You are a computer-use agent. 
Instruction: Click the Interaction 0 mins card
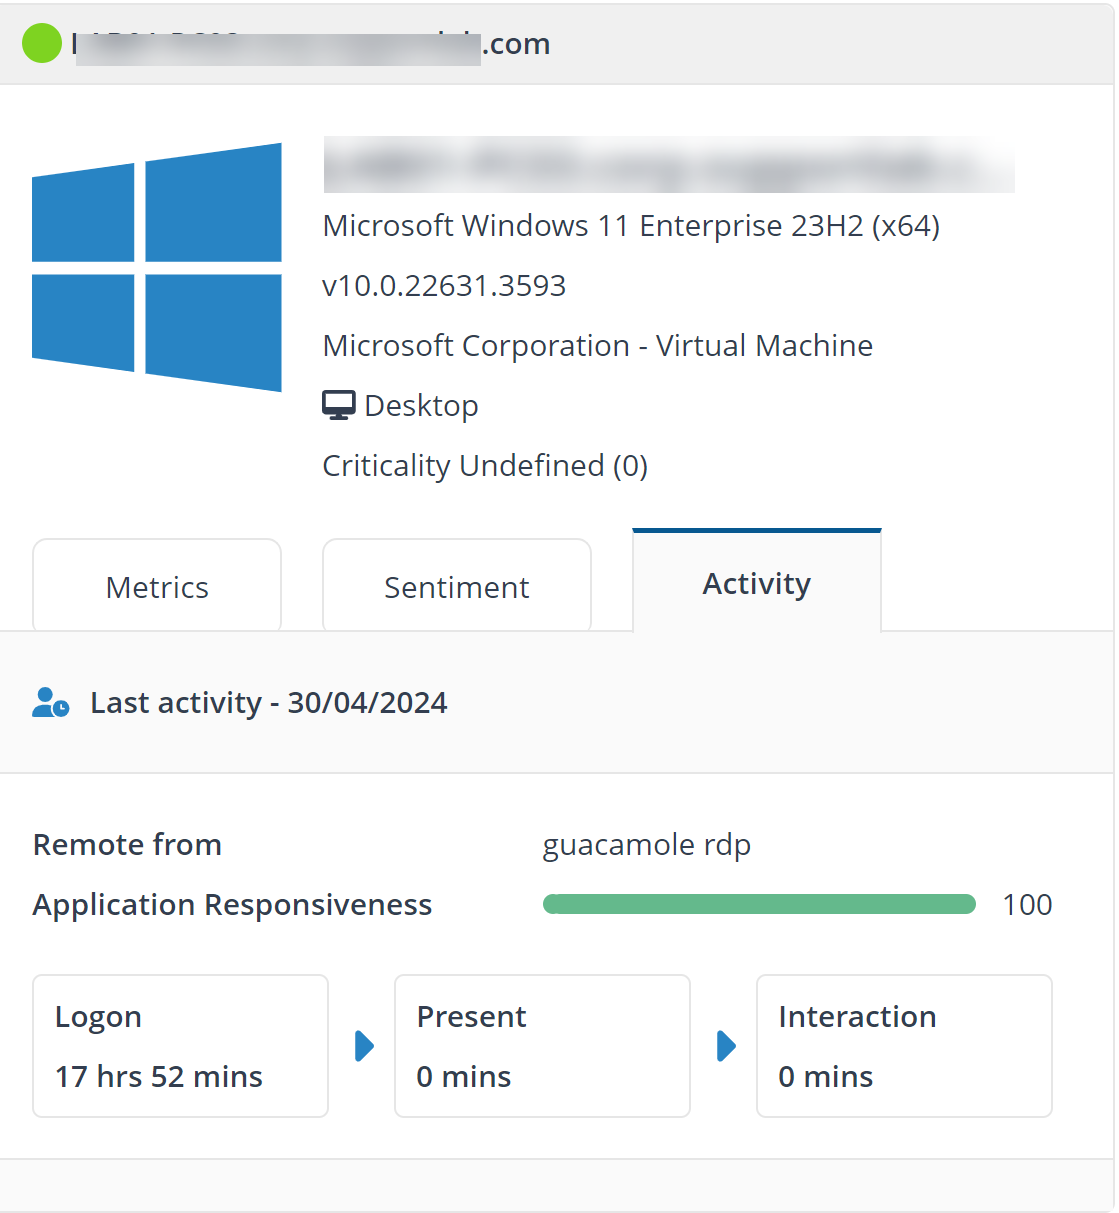[904, 1046]
